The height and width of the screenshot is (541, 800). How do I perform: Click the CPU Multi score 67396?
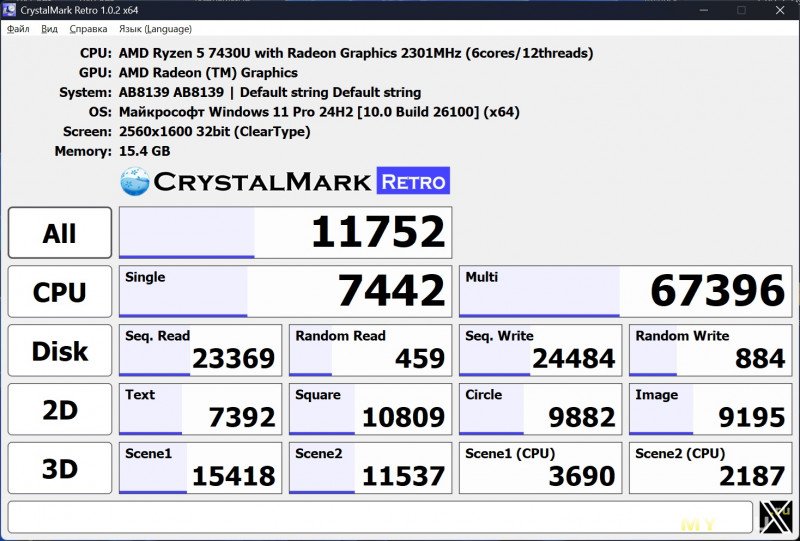coord(625,291)
